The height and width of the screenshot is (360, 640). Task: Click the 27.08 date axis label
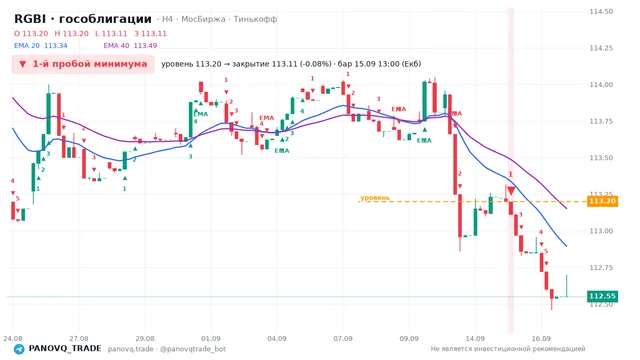point(78,338)
